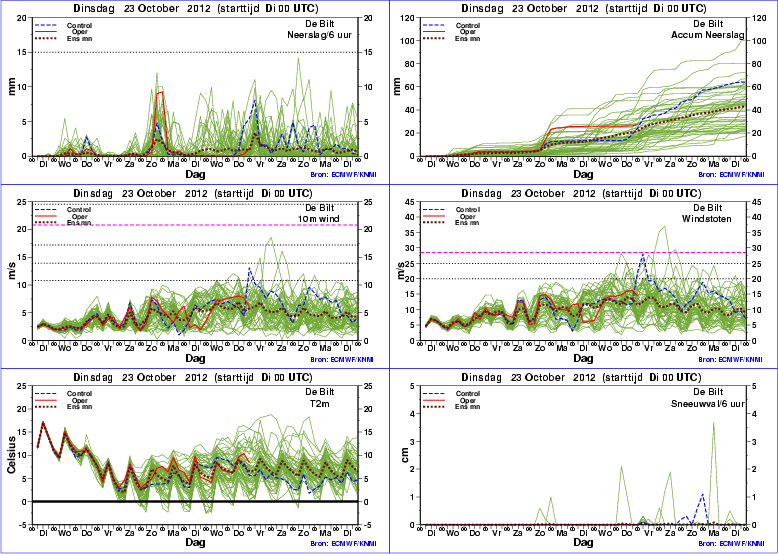Click the 'Accum Neerslag' chart label

pos(708,35)
